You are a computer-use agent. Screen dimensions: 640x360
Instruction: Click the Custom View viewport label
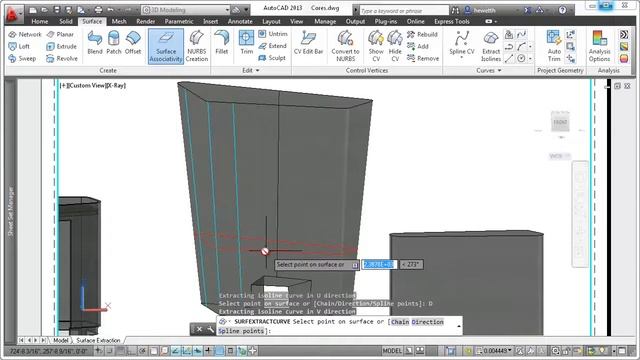87,85
